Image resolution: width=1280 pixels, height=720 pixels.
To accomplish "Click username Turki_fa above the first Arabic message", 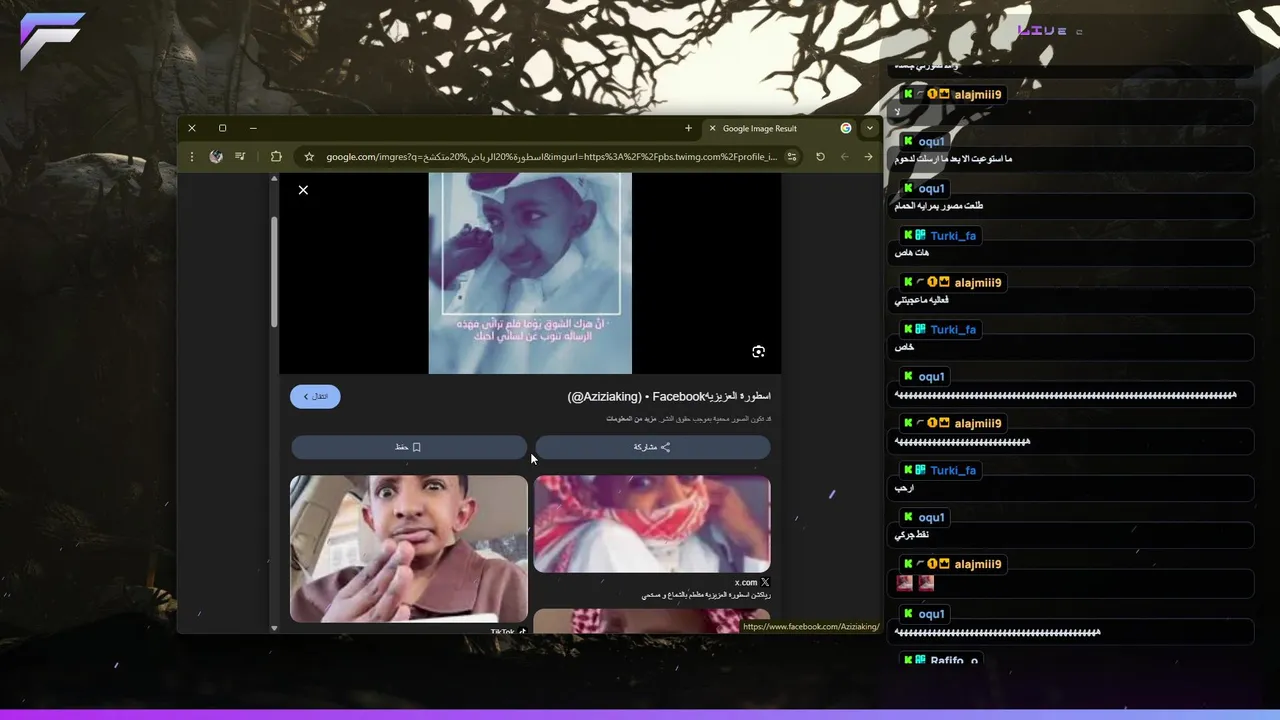I will pyautogui.click(x=953, y=236).
